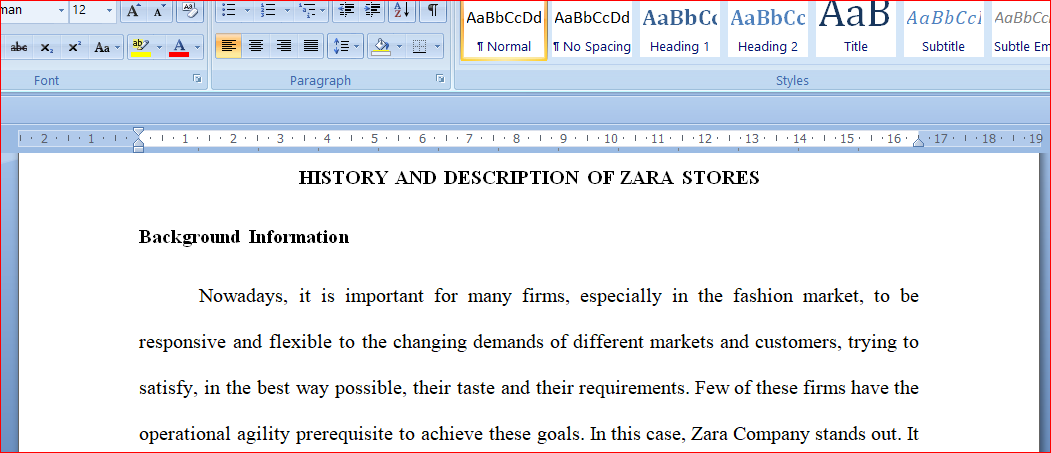Click the word 'responsive' in the document

[183, 343]
